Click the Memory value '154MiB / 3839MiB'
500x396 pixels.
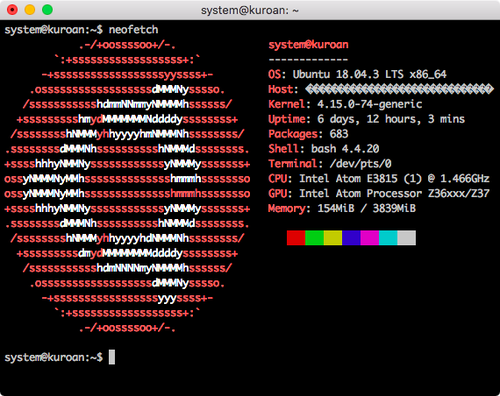pyautogui.click(x=366, y=209)
